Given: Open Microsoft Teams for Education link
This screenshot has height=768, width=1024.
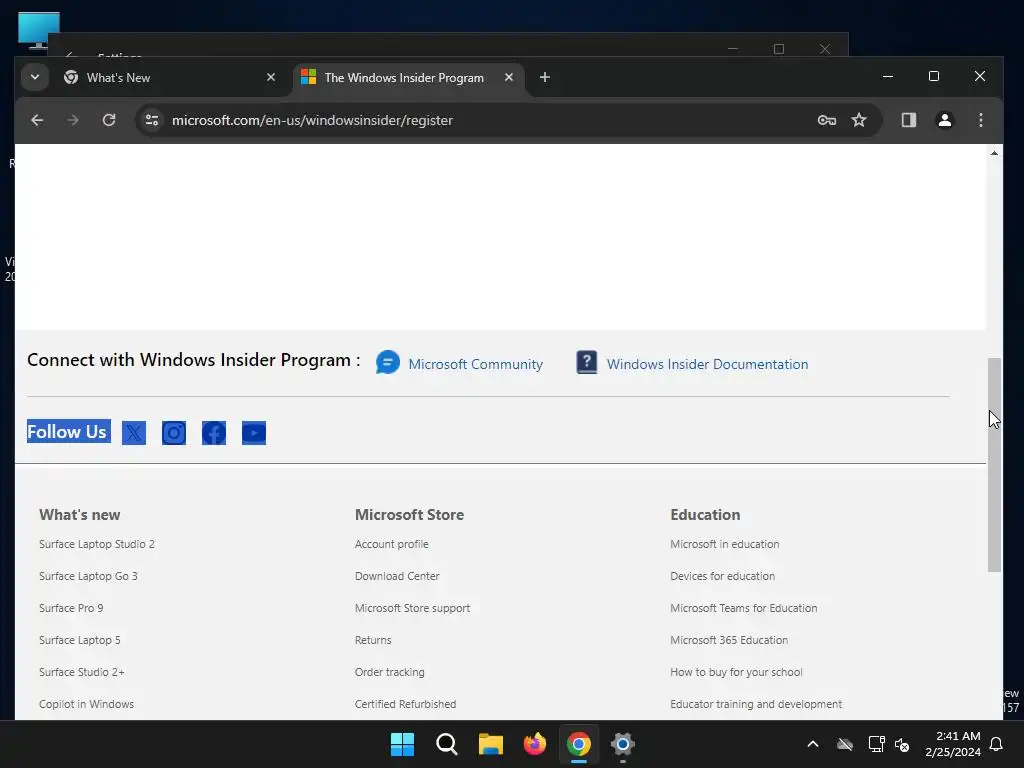Looking at the screenshot, I should [744, 608].
